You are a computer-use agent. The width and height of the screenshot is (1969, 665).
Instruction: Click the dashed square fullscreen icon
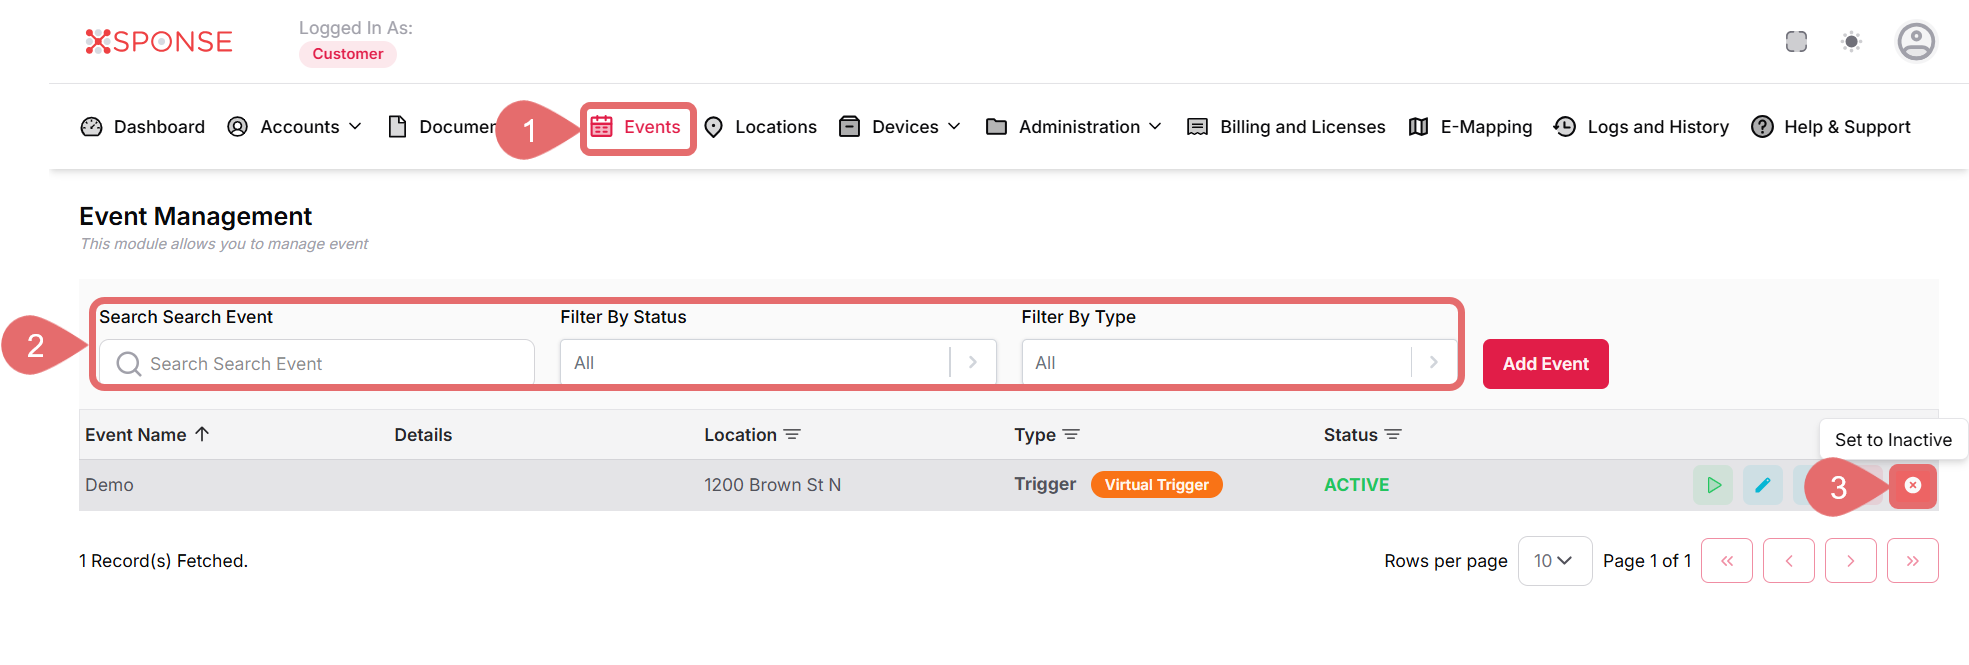[1796, 42]
